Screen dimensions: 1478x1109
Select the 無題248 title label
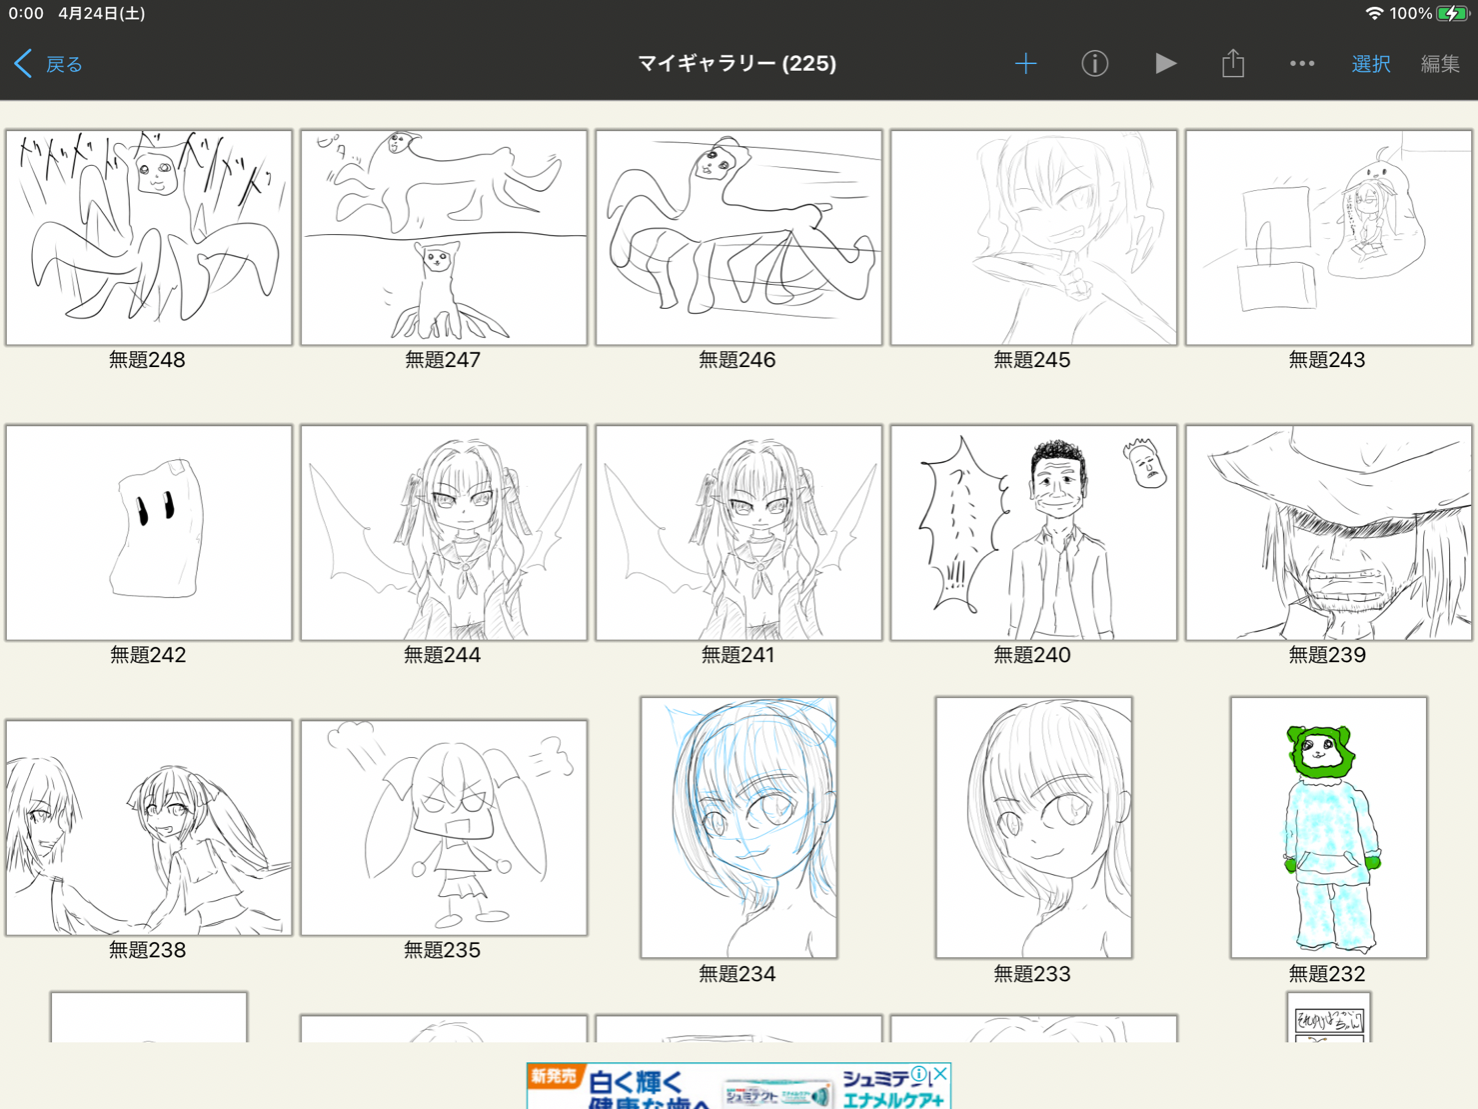pos(147,360)
